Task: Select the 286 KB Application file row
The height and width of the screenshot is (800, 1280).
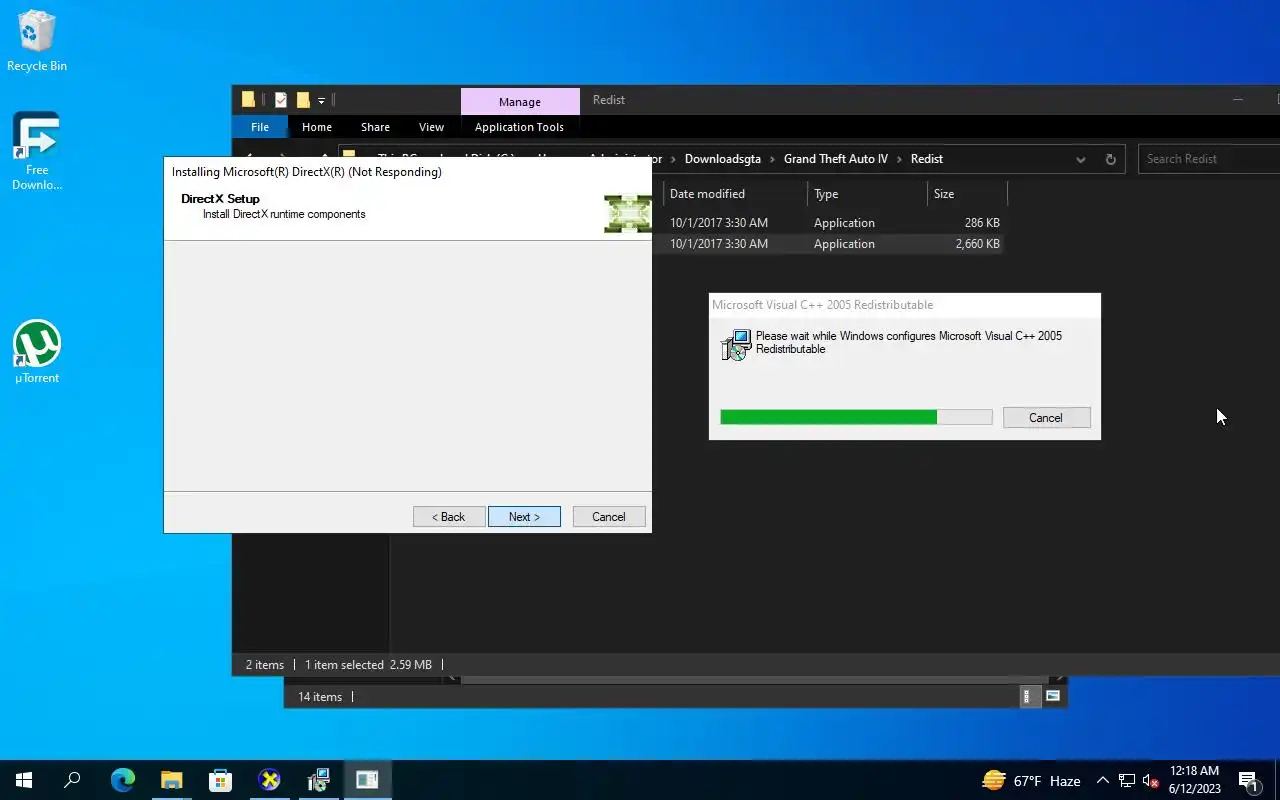Action: tap(828, 223)
